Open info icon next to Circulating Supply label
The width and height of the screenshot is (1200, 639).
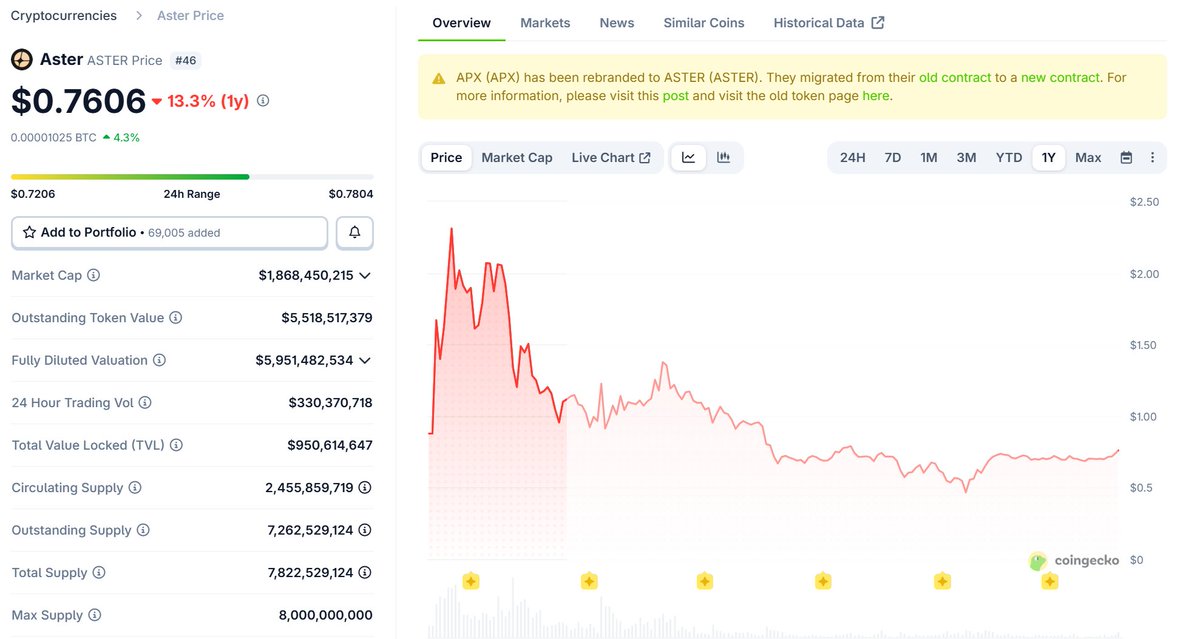[x=135, y=488]
